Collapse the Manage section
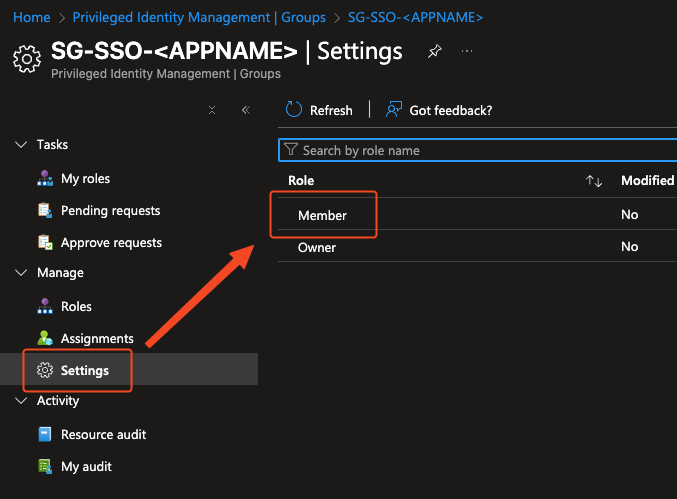Image resolution: width=677 pixels, height=499 pixels. tap(21, 273)
